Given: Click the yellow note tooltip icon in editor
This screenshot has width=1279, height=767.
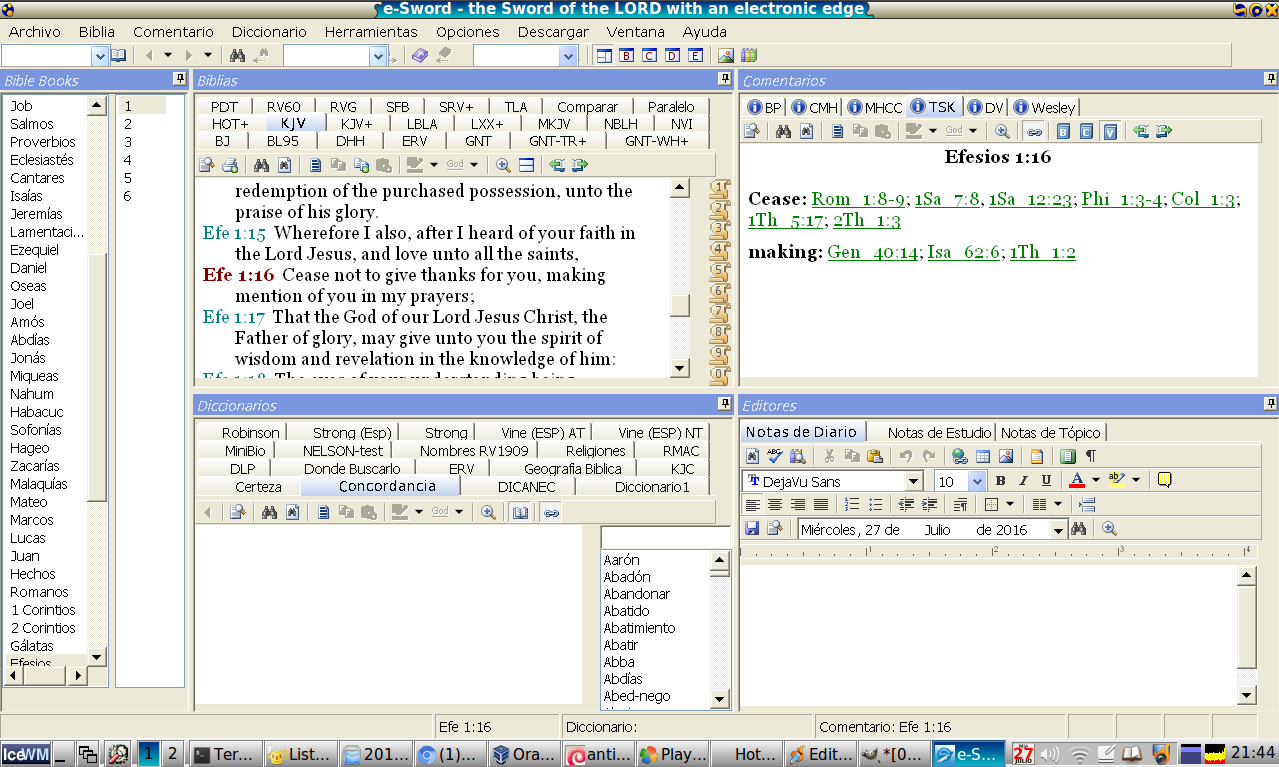Looking at the screenshot, I should [x=1164, y=481].
